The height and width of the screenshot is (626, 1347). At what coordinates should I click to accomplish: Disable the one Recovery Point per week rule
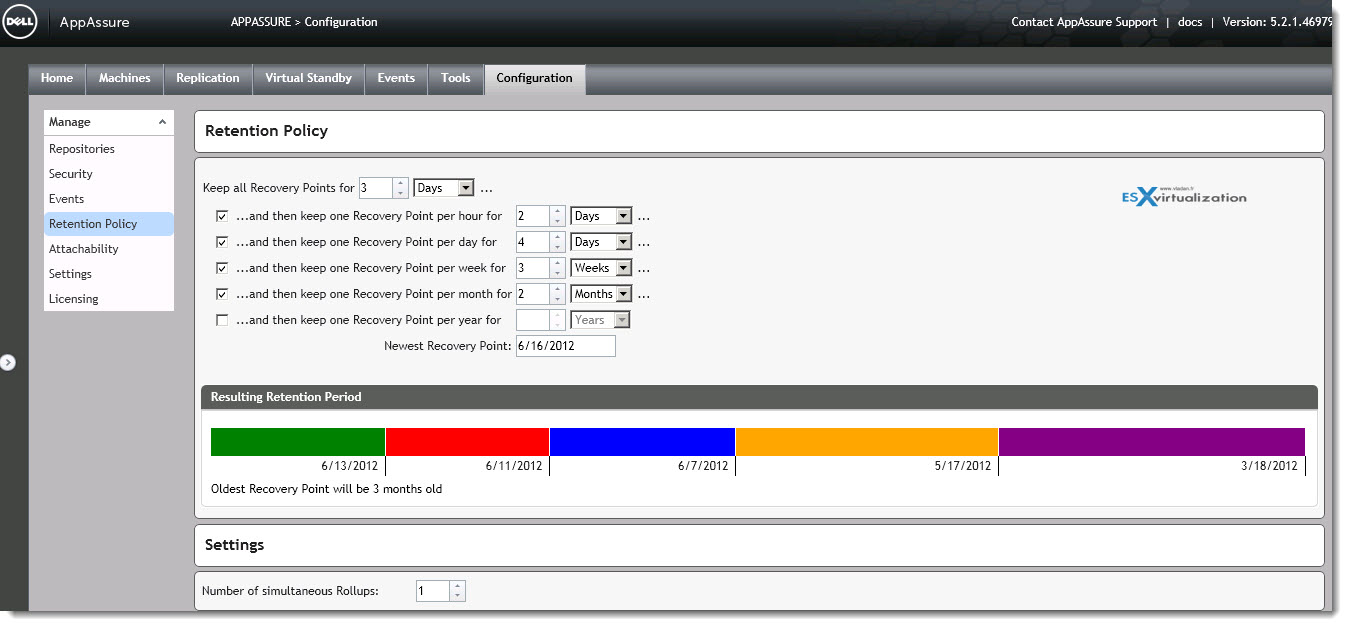point(222,267)
